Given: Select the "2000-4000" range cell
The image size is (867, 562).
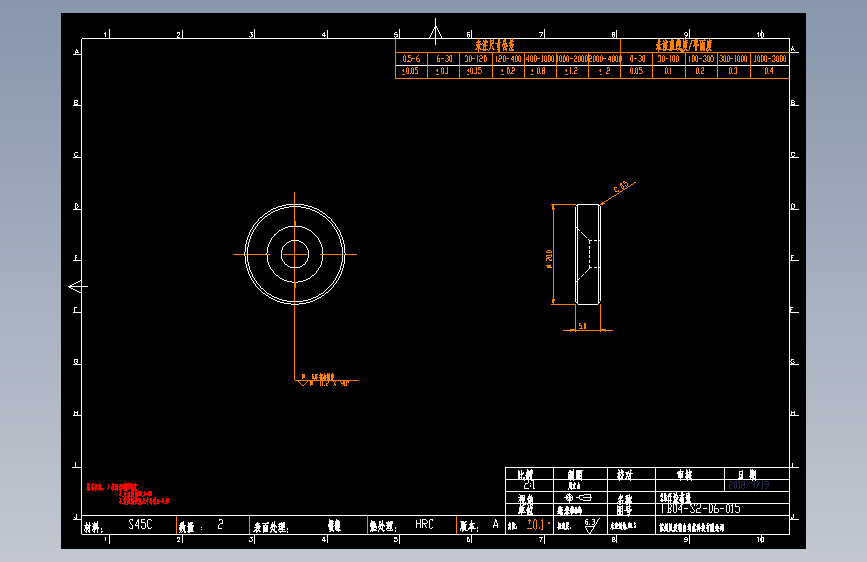Looking at the screenshot, I should click(604, 59).
